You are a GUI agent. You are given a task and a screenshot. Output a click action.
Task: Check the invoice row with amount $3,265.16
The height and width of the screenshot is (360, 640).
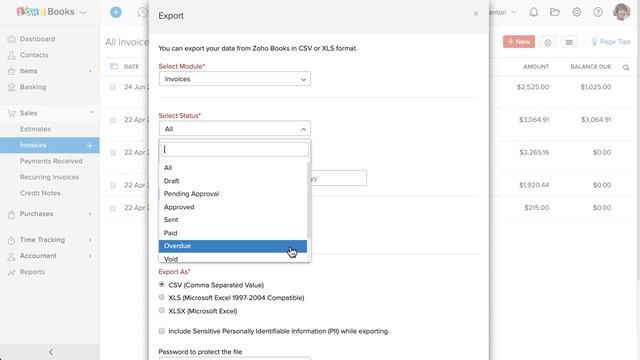point(113,153)
